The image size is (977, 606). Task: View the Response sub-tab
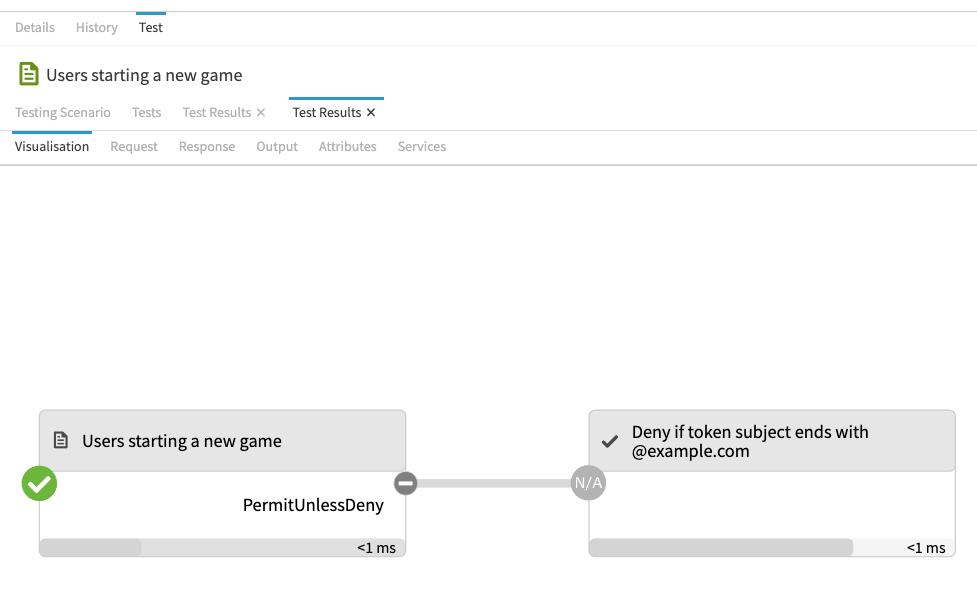point(207,147)
